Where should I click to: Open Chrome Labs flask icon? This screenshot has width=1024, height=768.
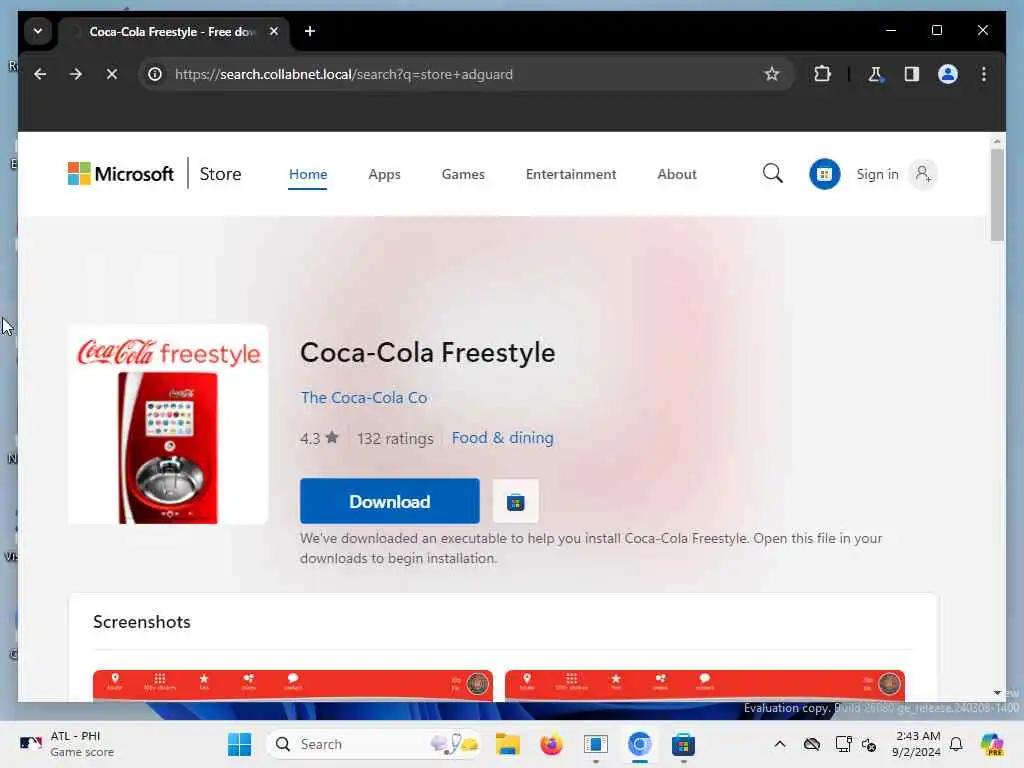point(875,74)
